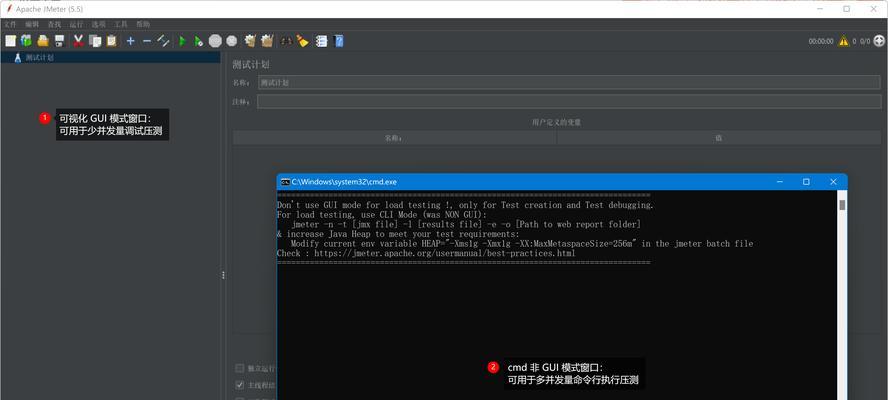The height and width of the screenshot is (400, 888).
Task: Click the yellow warning log icon
Action: coord(844,41)
